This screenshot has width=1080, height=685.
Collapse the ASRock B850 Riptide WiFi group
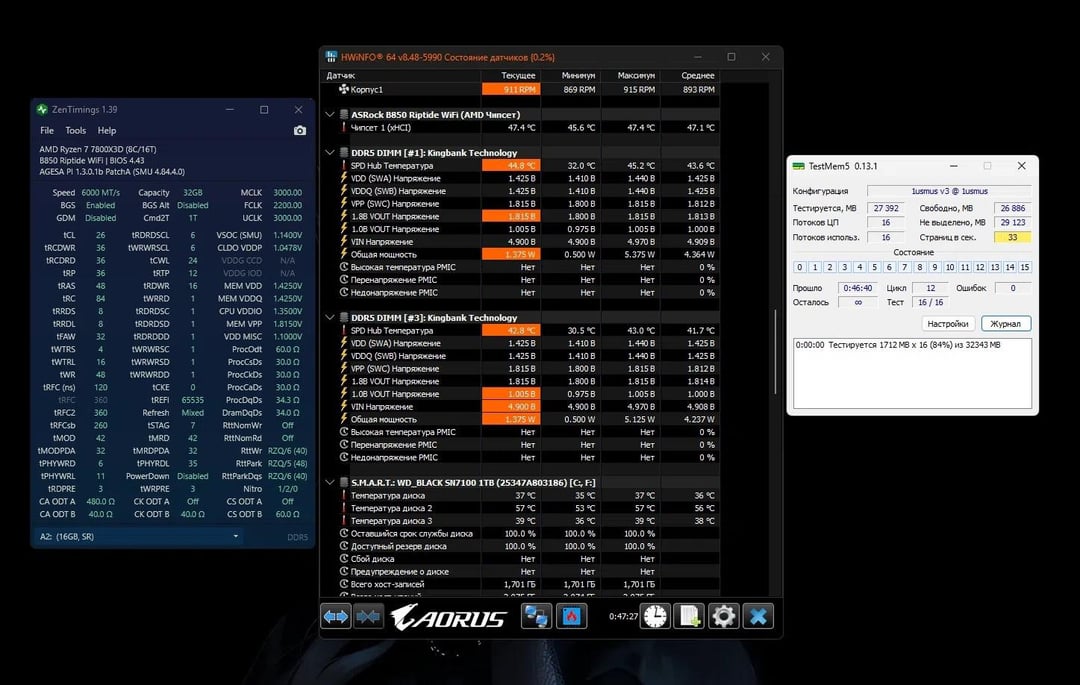point(329,114)
